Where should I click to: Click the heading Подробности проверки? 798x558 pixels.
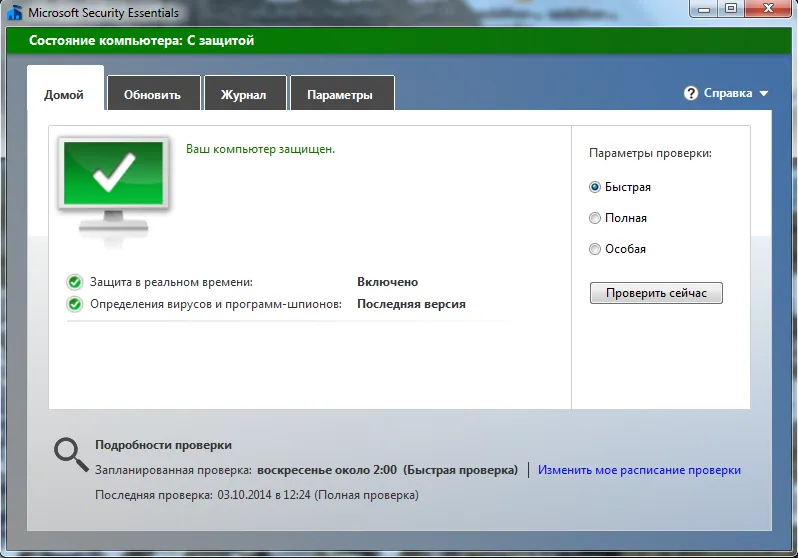(163, 445)
